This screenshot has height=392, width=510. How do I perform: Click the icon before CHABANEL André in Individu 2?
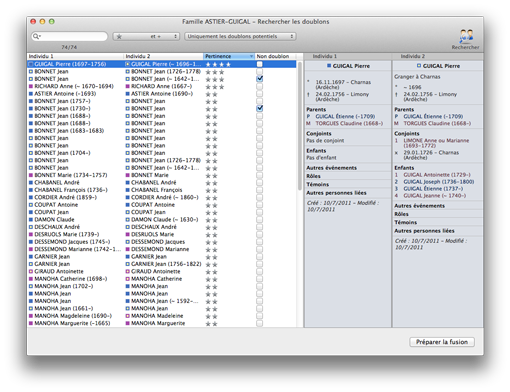pyautogui.click(x=127, y=183)
